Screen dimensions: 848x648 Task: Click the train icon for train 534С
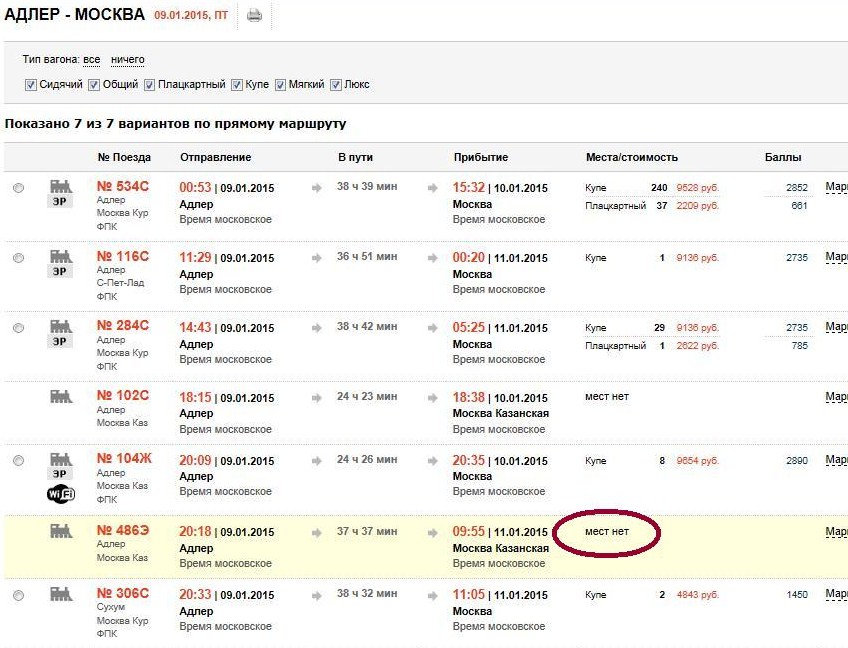tap(61, 186)
